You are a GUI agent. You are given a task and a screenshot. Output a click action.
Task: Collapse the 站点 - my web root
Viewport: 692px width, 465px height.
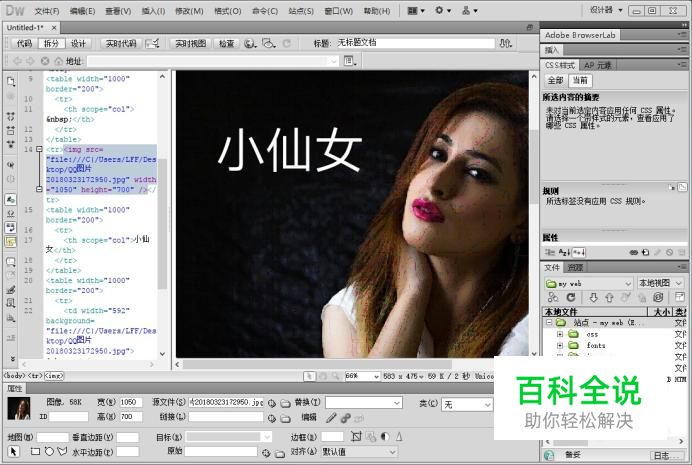coord(549,322)
